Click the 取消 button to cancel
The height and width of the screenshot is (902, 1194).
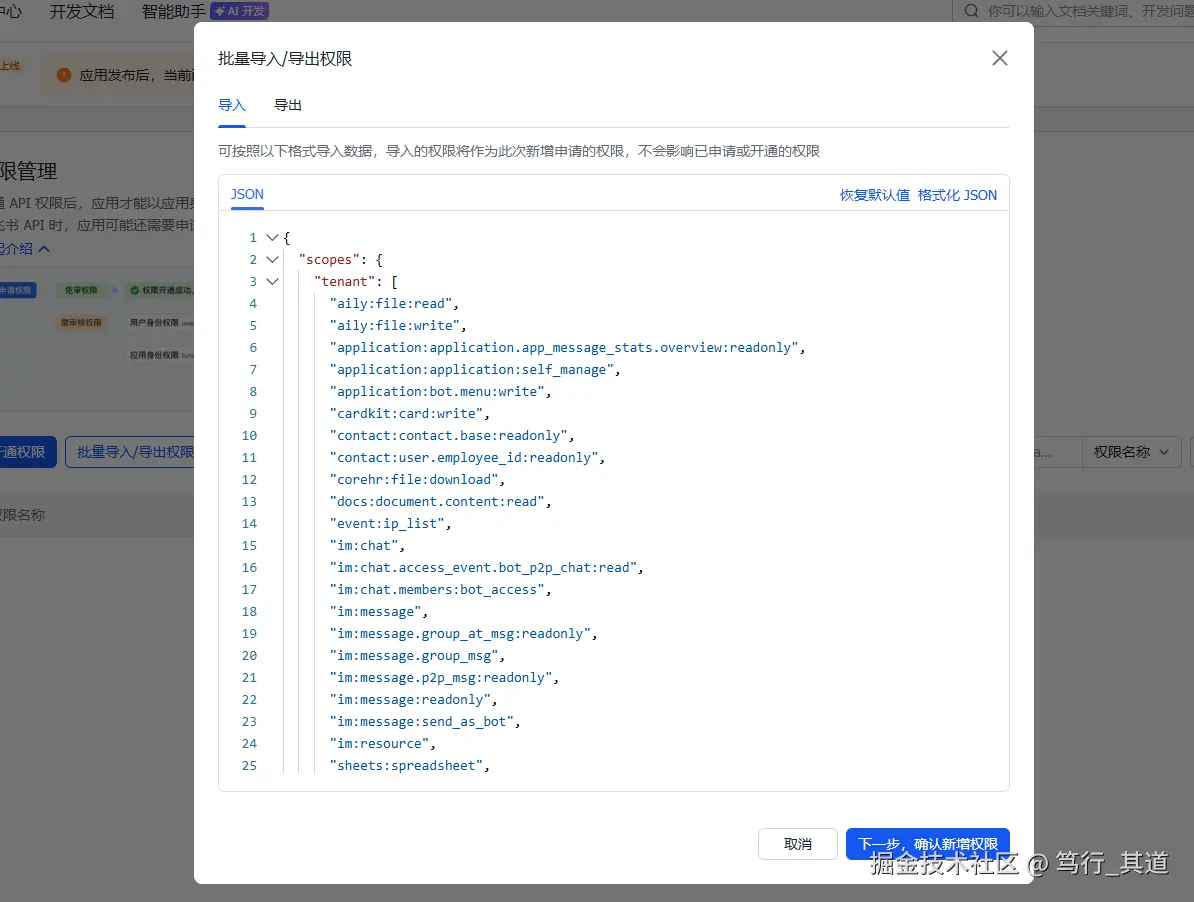(x=797, y=843)
